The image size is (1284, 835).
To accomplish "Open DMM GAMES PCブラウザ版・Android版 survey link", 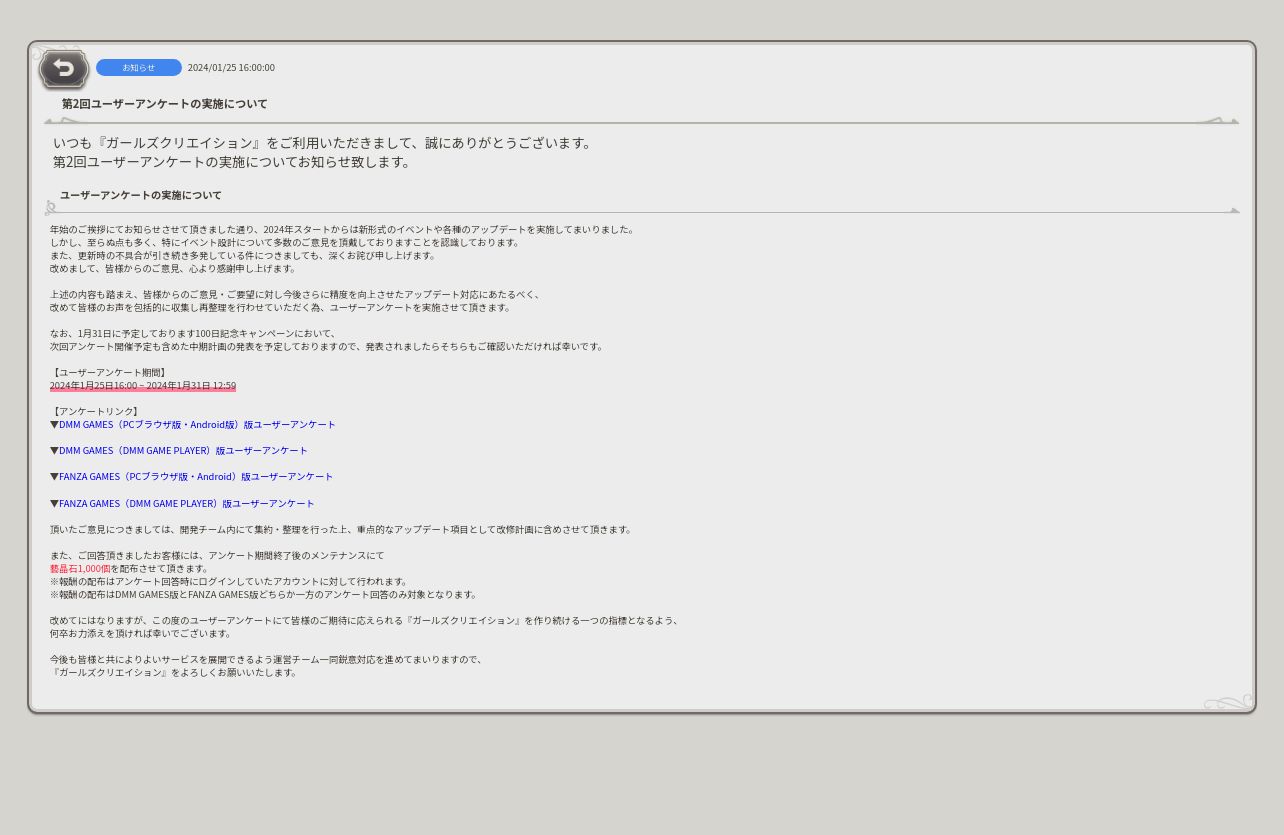I will pyautogui.click(x=197, y=424).
